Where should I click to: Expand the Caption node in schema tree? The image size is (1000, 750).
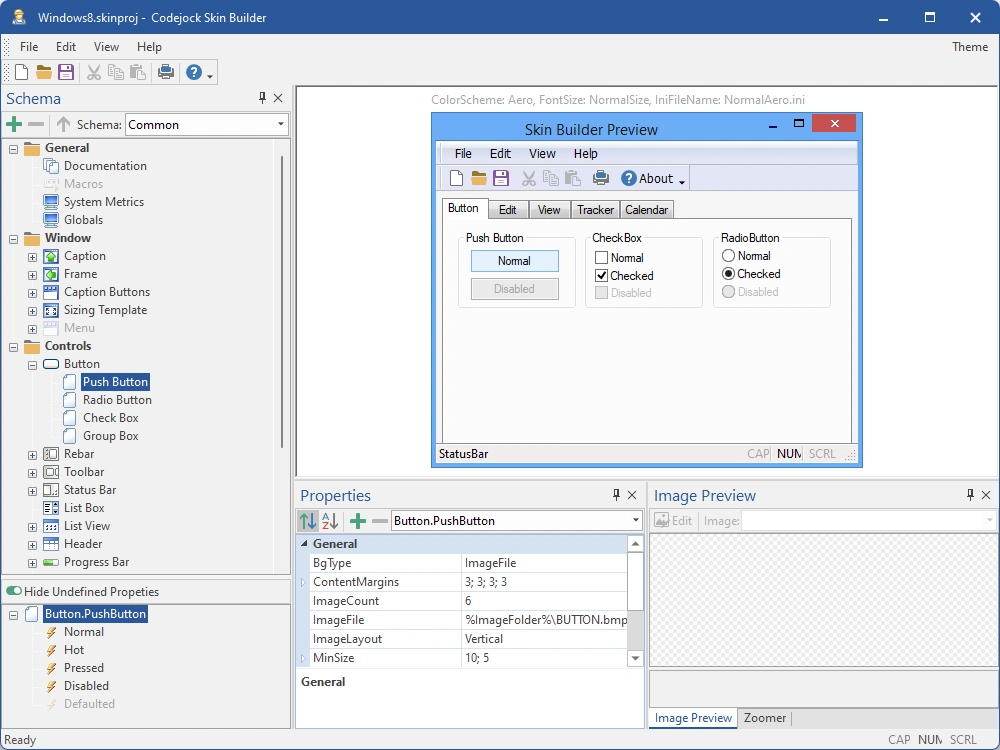[32, 257]
